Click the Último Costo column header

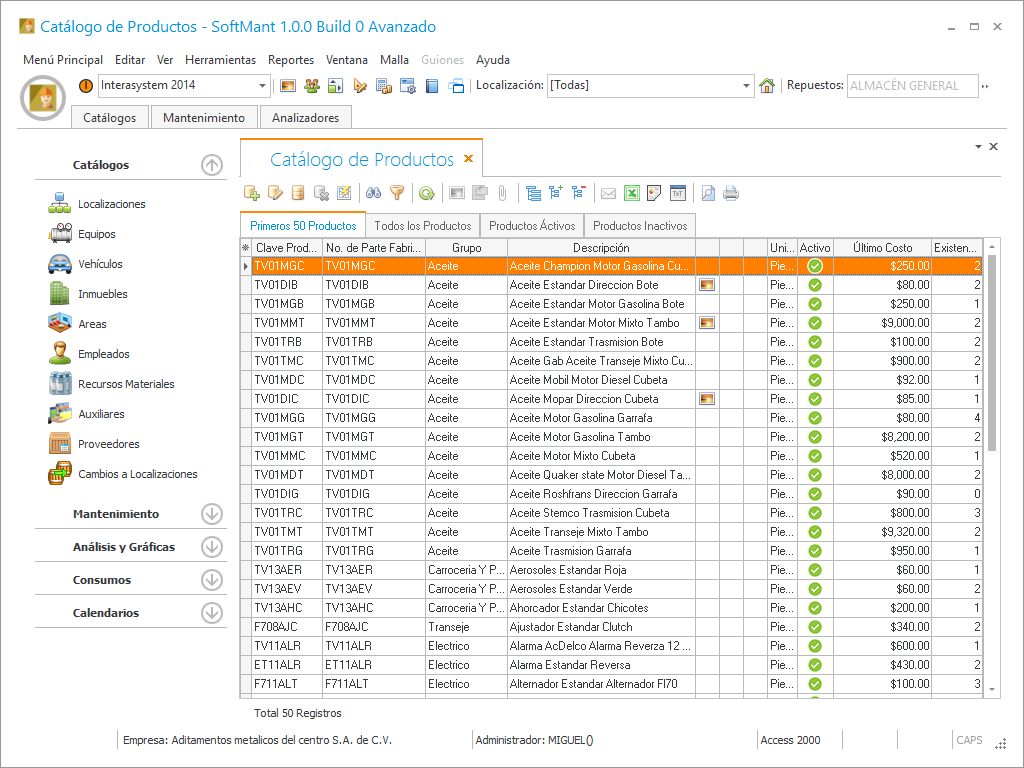click(x=881, y=247)
